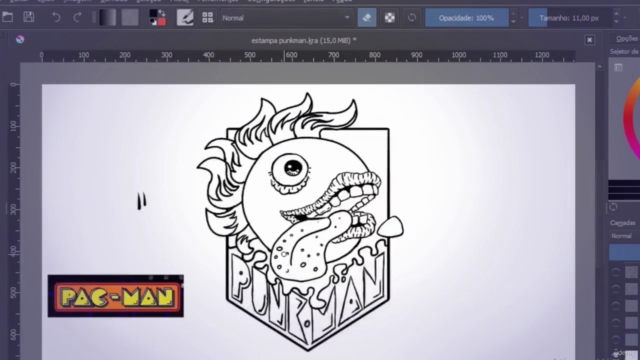
Task: Click the color history strip
Action: pyautogui.click(x=624, y=190)
